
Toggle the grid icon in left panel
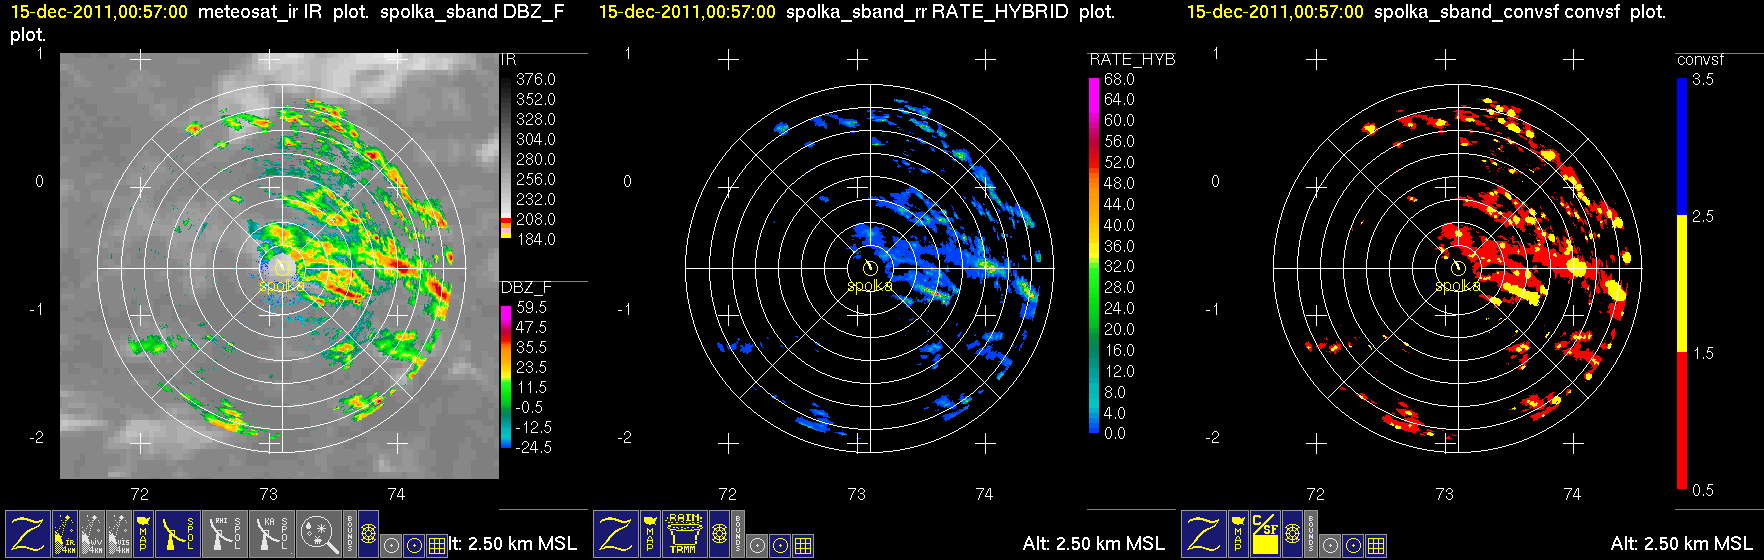(437, 545)
